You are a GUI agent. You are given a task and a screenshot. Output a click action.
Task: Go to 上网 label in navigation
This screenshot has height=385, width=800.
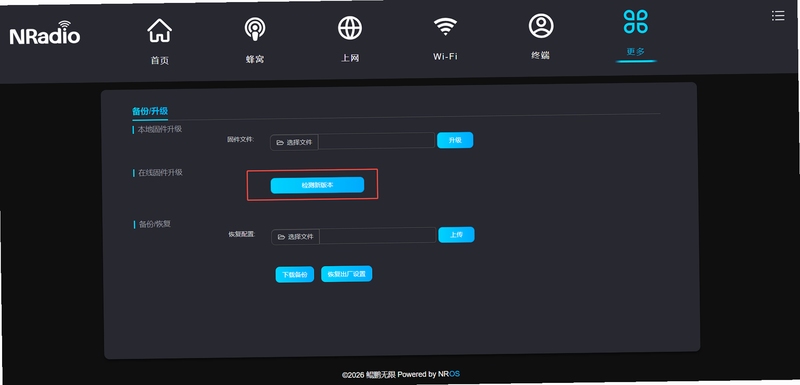point(350,58)
